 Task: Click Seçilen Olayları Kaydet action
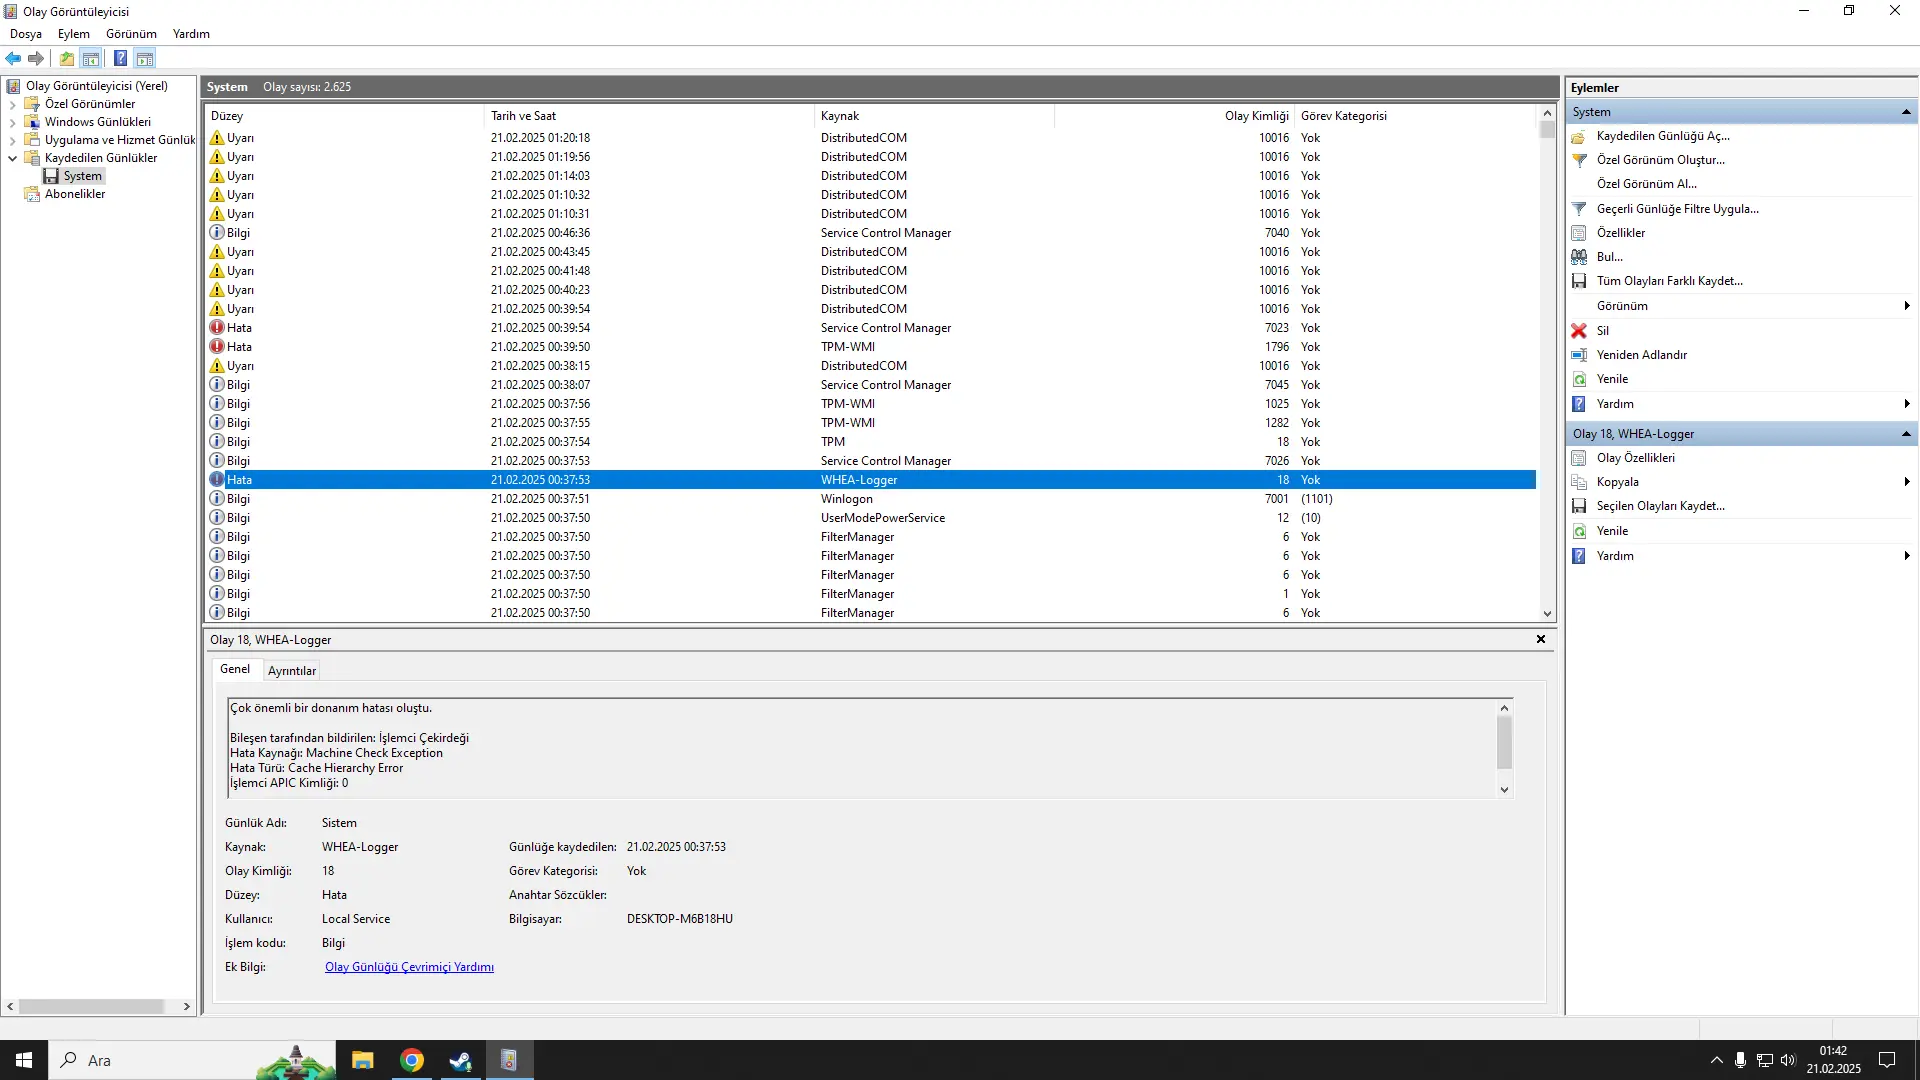1660,506
